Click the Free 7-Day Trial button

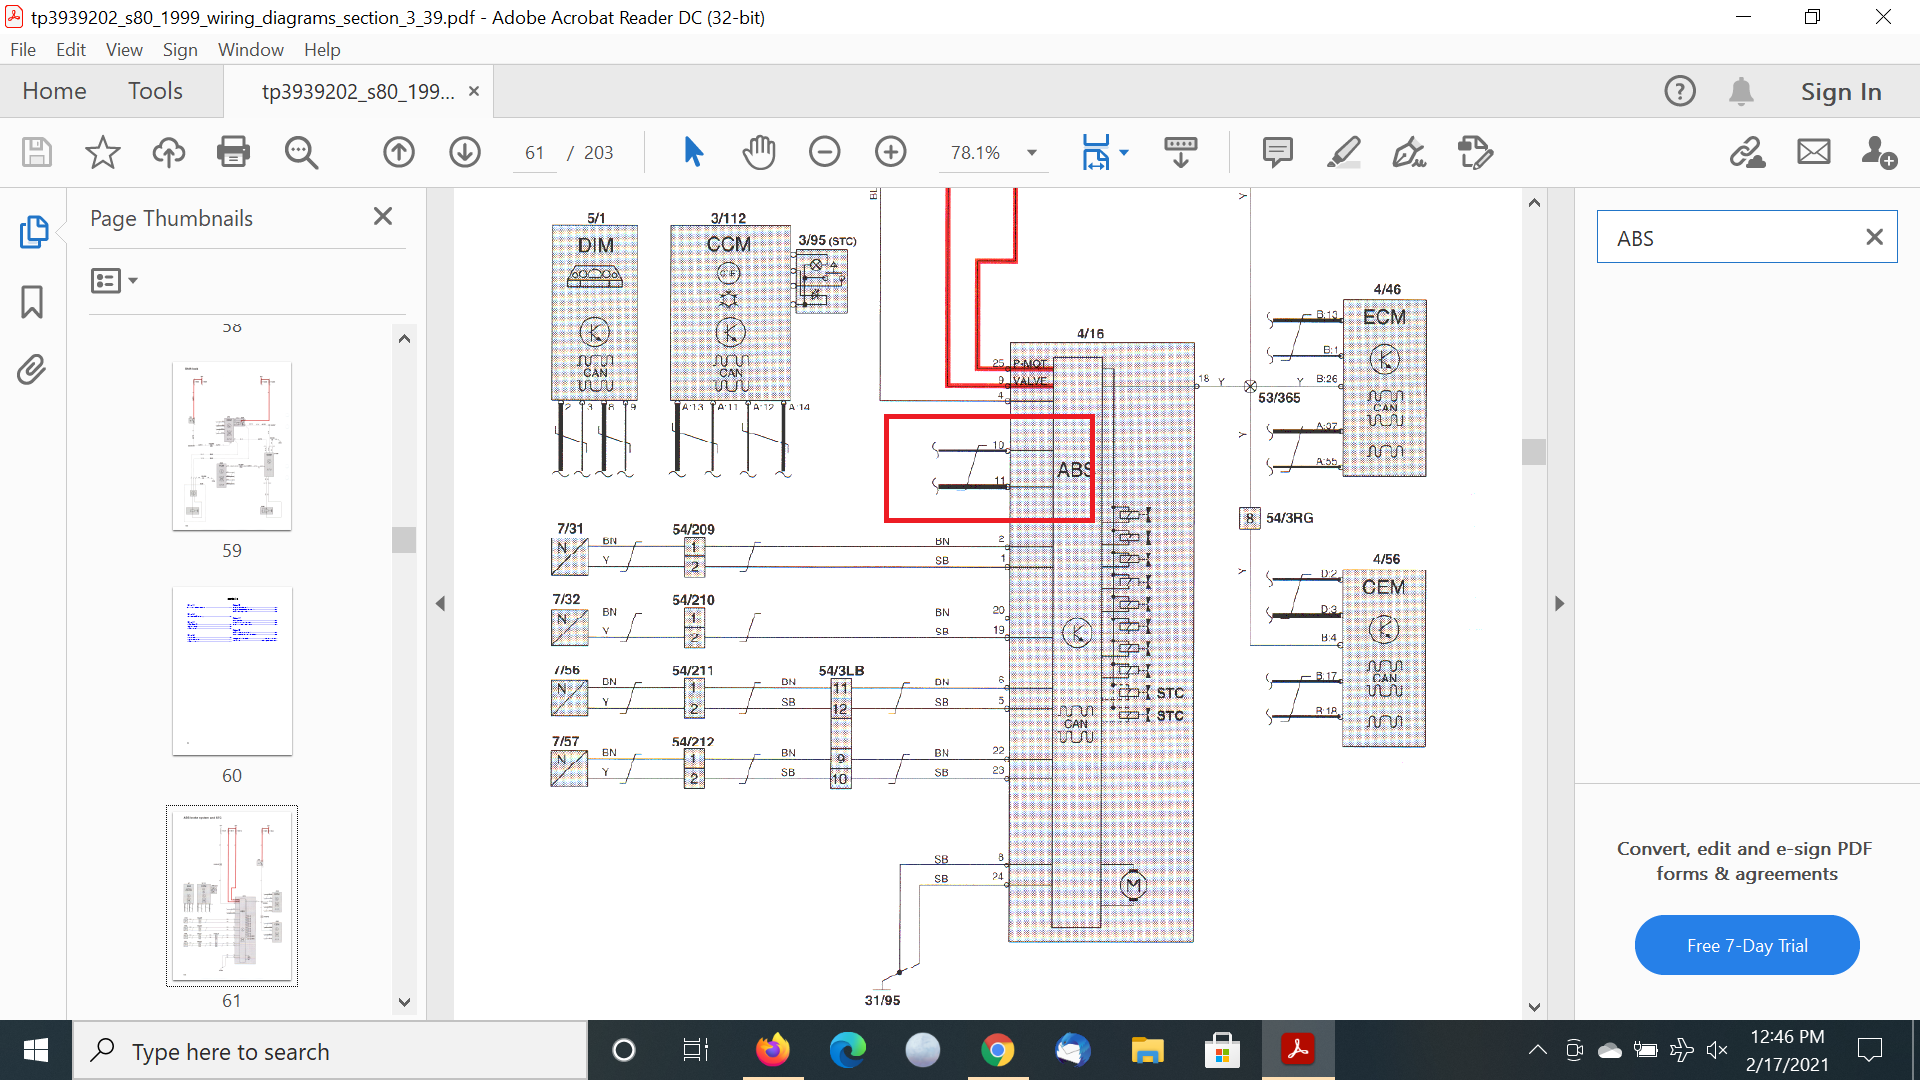1746,945
